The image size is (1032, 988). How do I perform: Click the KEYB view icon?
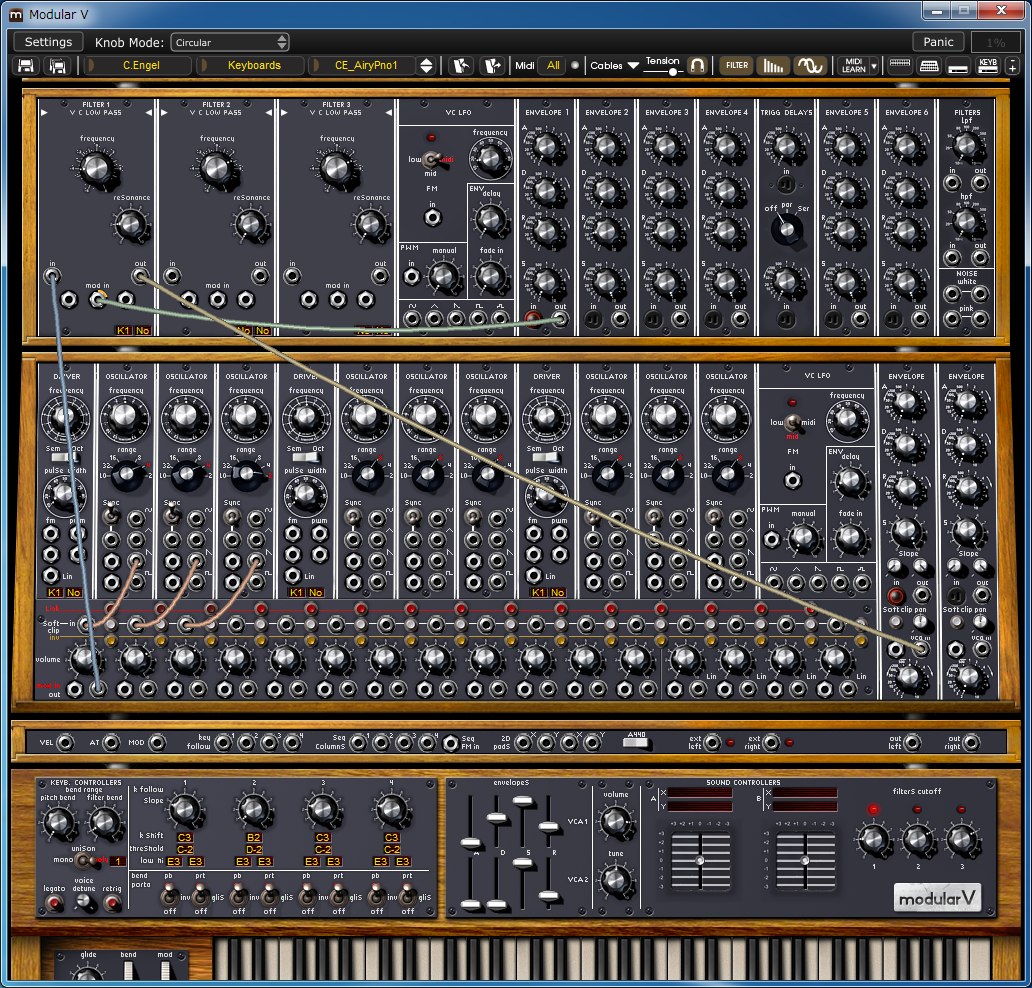pyautogui.click(x=987, y=65)
